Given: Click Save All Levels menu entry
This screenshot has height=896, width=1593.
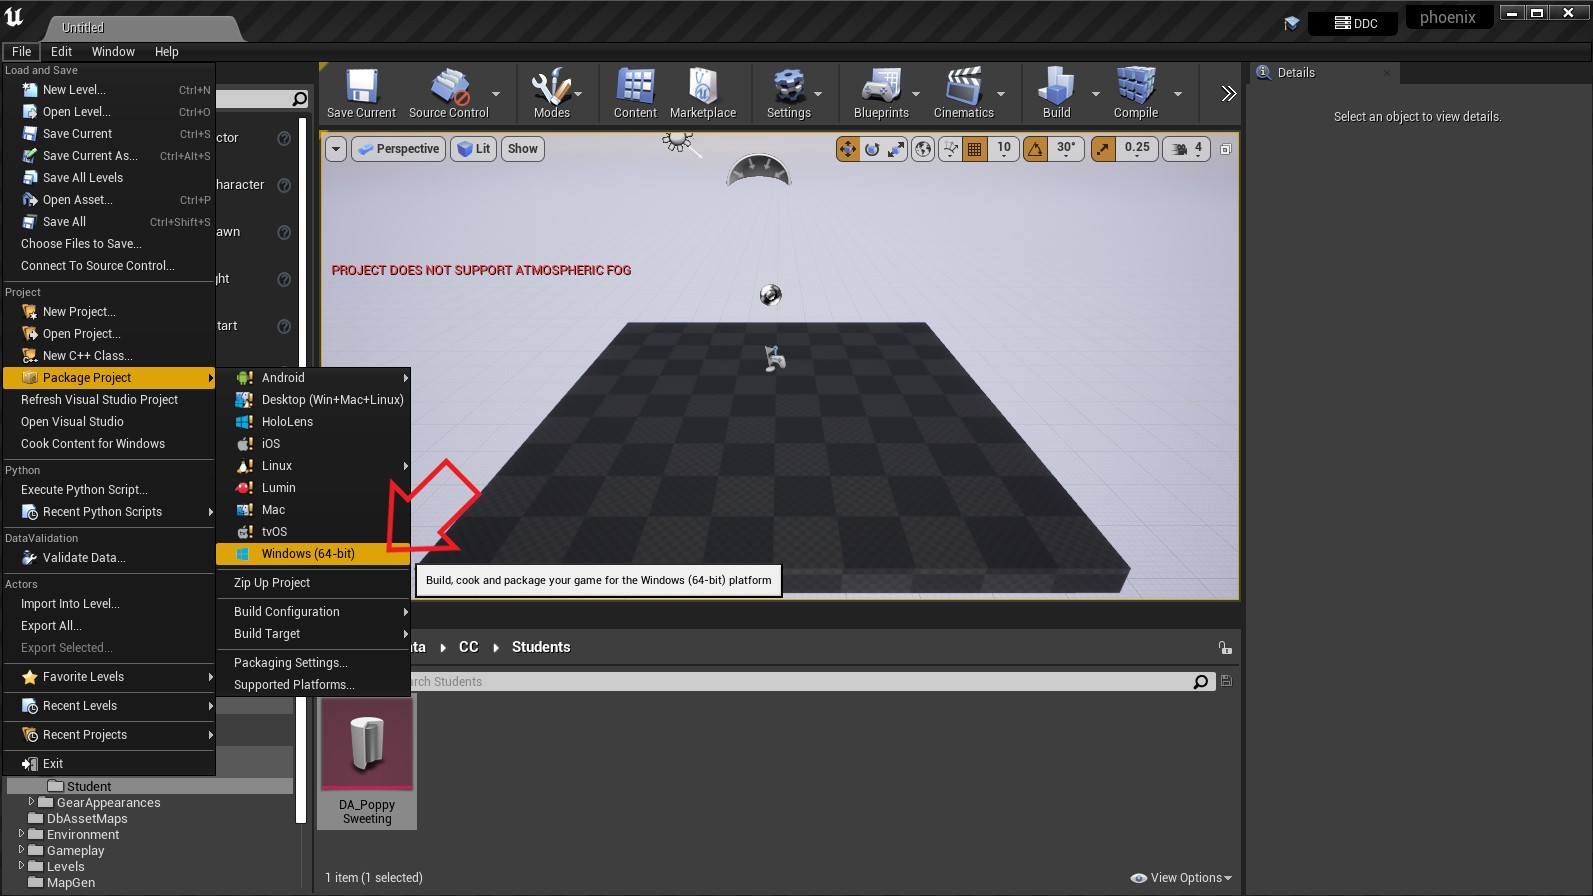Looking at the screenshot, I should pyautogui.click(x=109, y=178).
